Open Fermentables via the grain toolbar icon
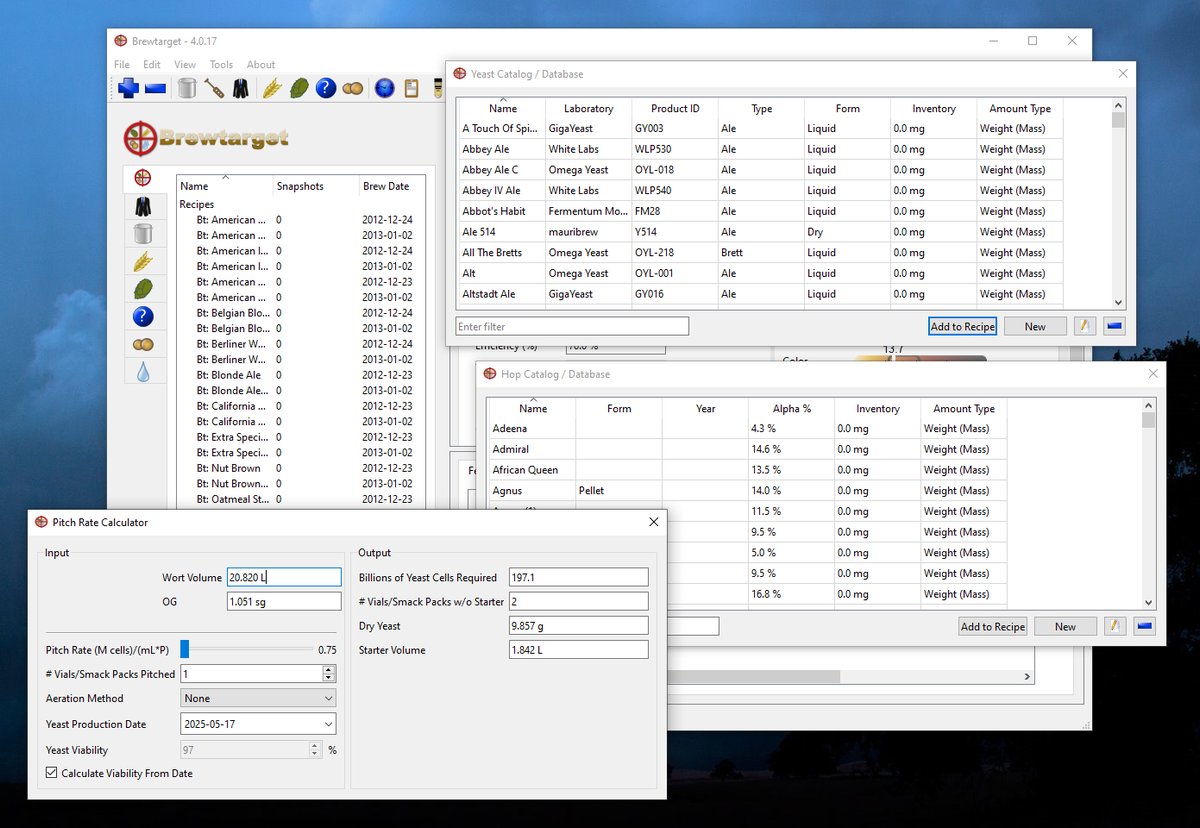 click(x=271, y=89)
